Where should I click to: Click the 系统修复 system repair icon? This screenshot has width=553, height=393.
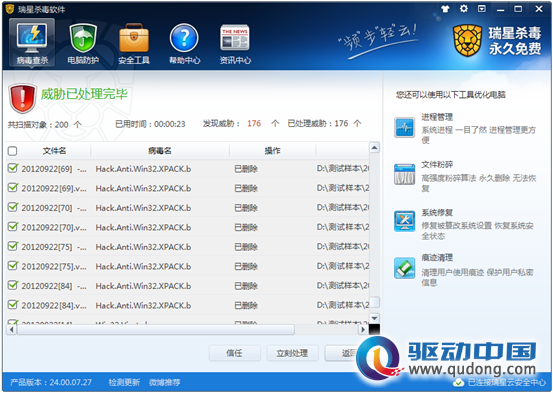click(x=405, y=221)
